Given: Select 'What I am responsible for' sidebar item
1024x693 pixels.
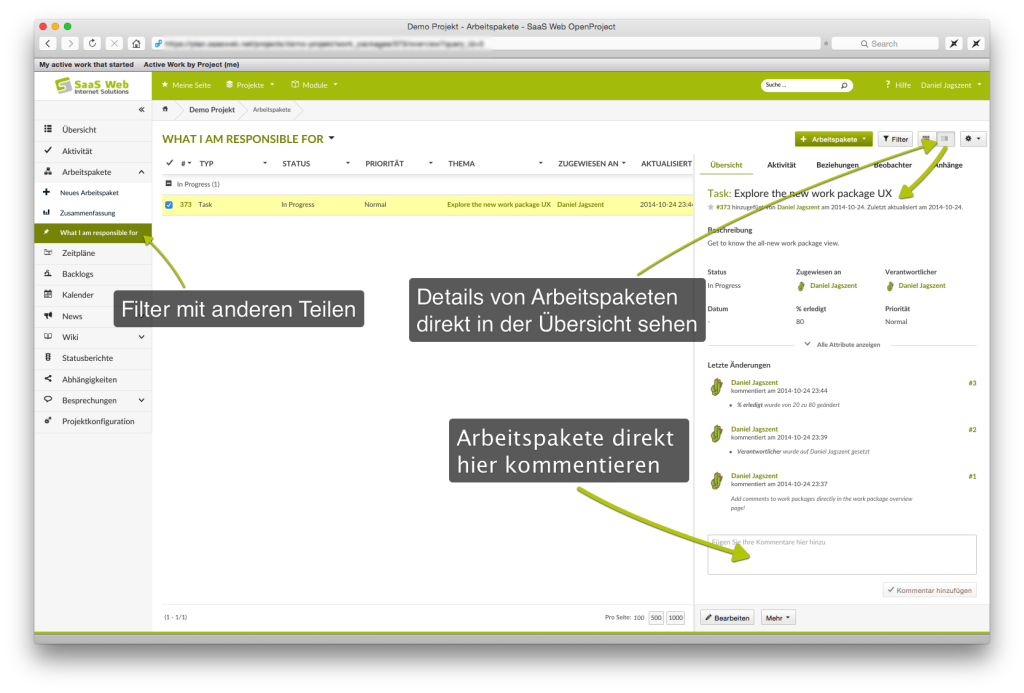Looking at the screenshot, I should 93,233.
